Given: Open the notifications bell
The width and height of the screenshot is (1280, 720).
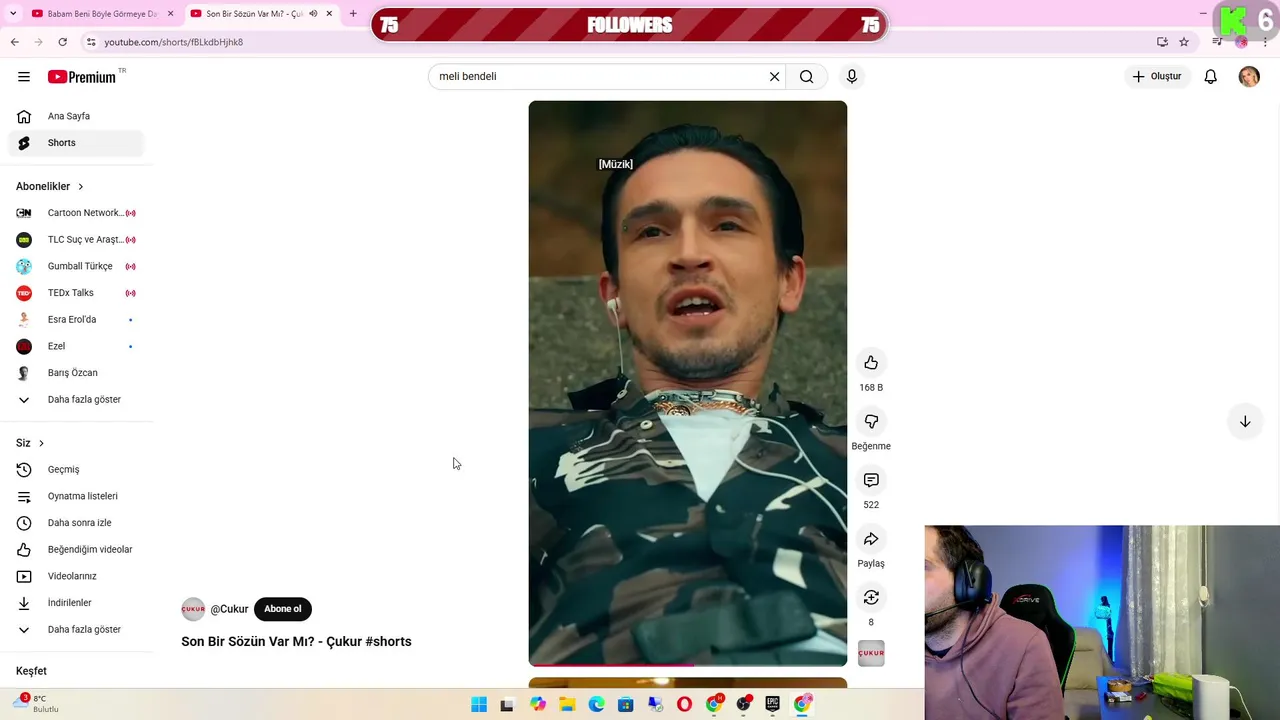Looking at the screenshot, I should [x=1210, y=77].
